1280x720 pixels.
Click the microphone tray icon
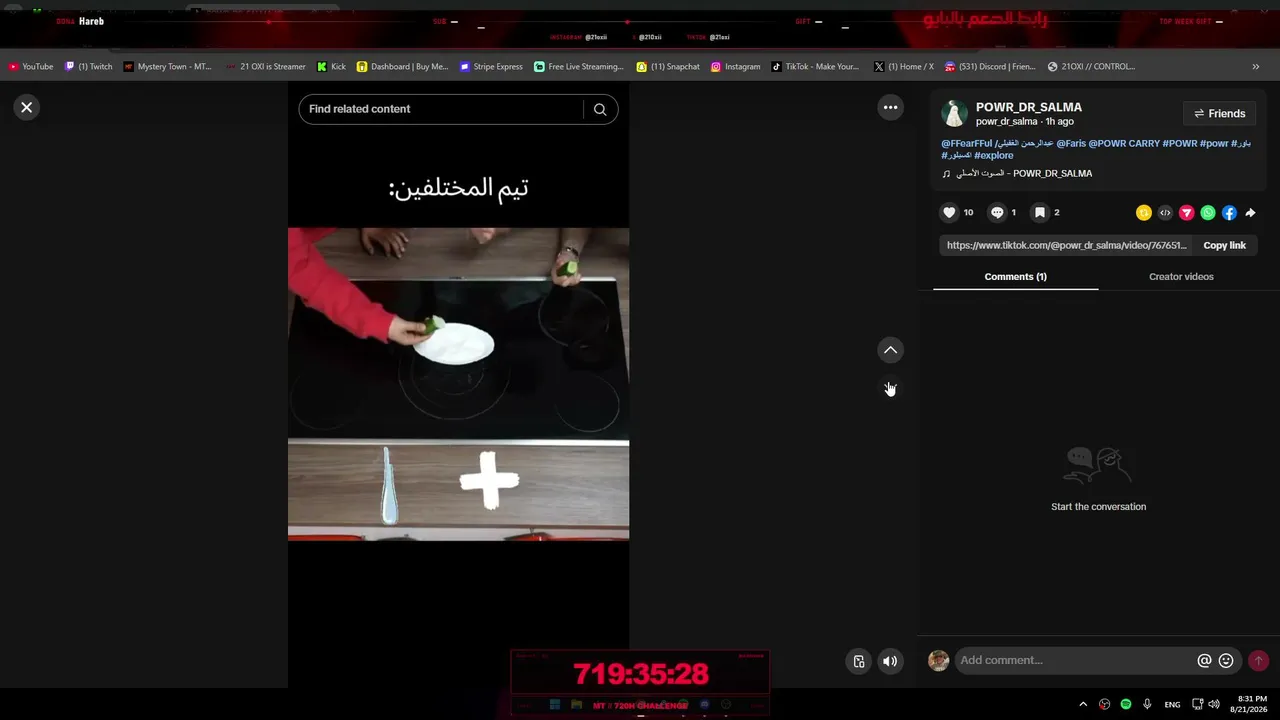coord(1147,704)
